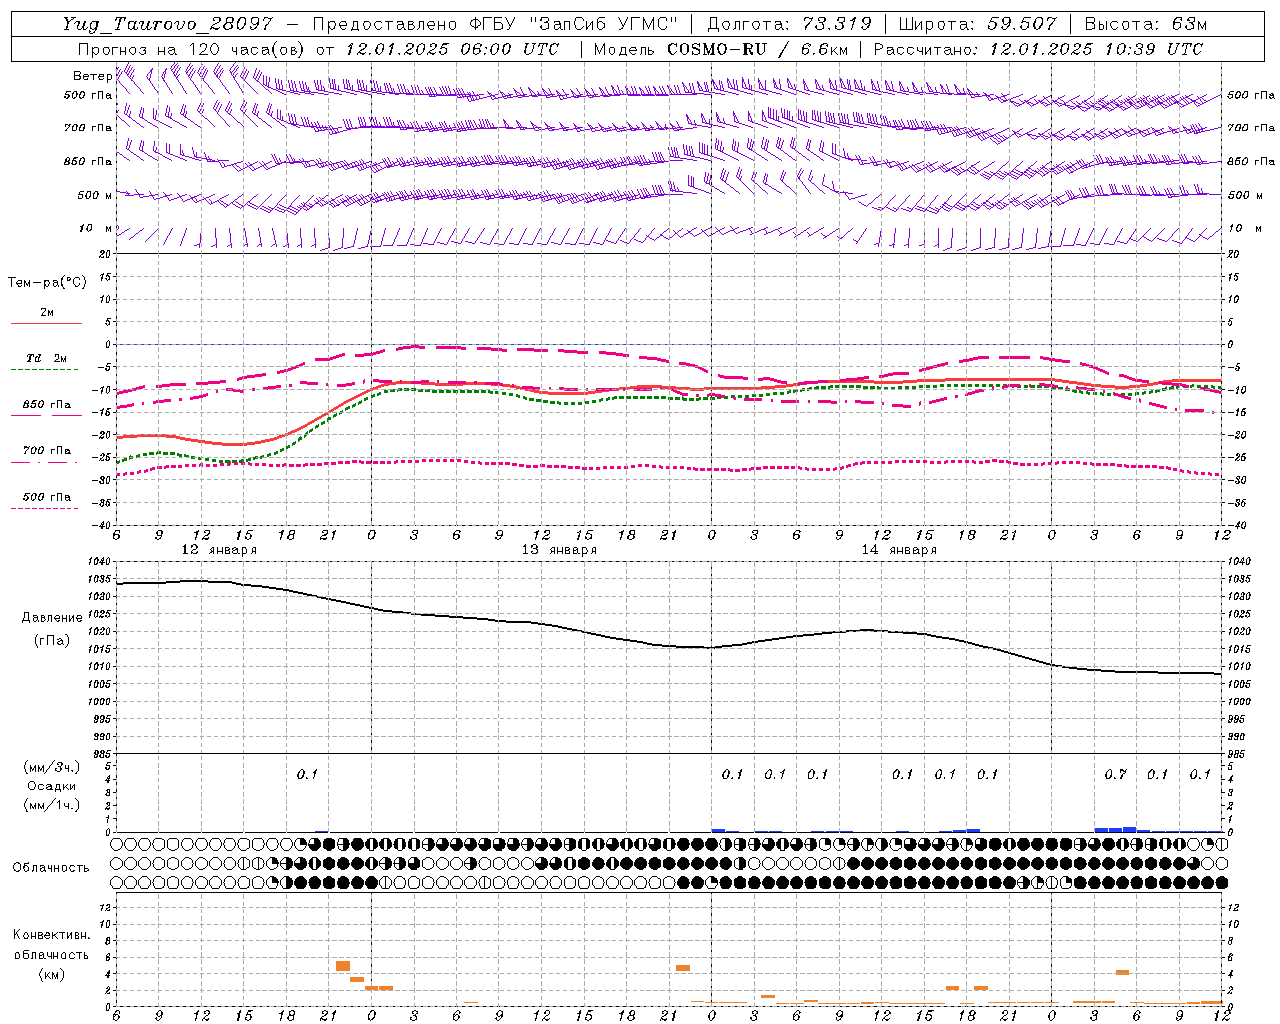Select the 12 января date label
Screen dimensions: 1280x1024
coord(219,550)
